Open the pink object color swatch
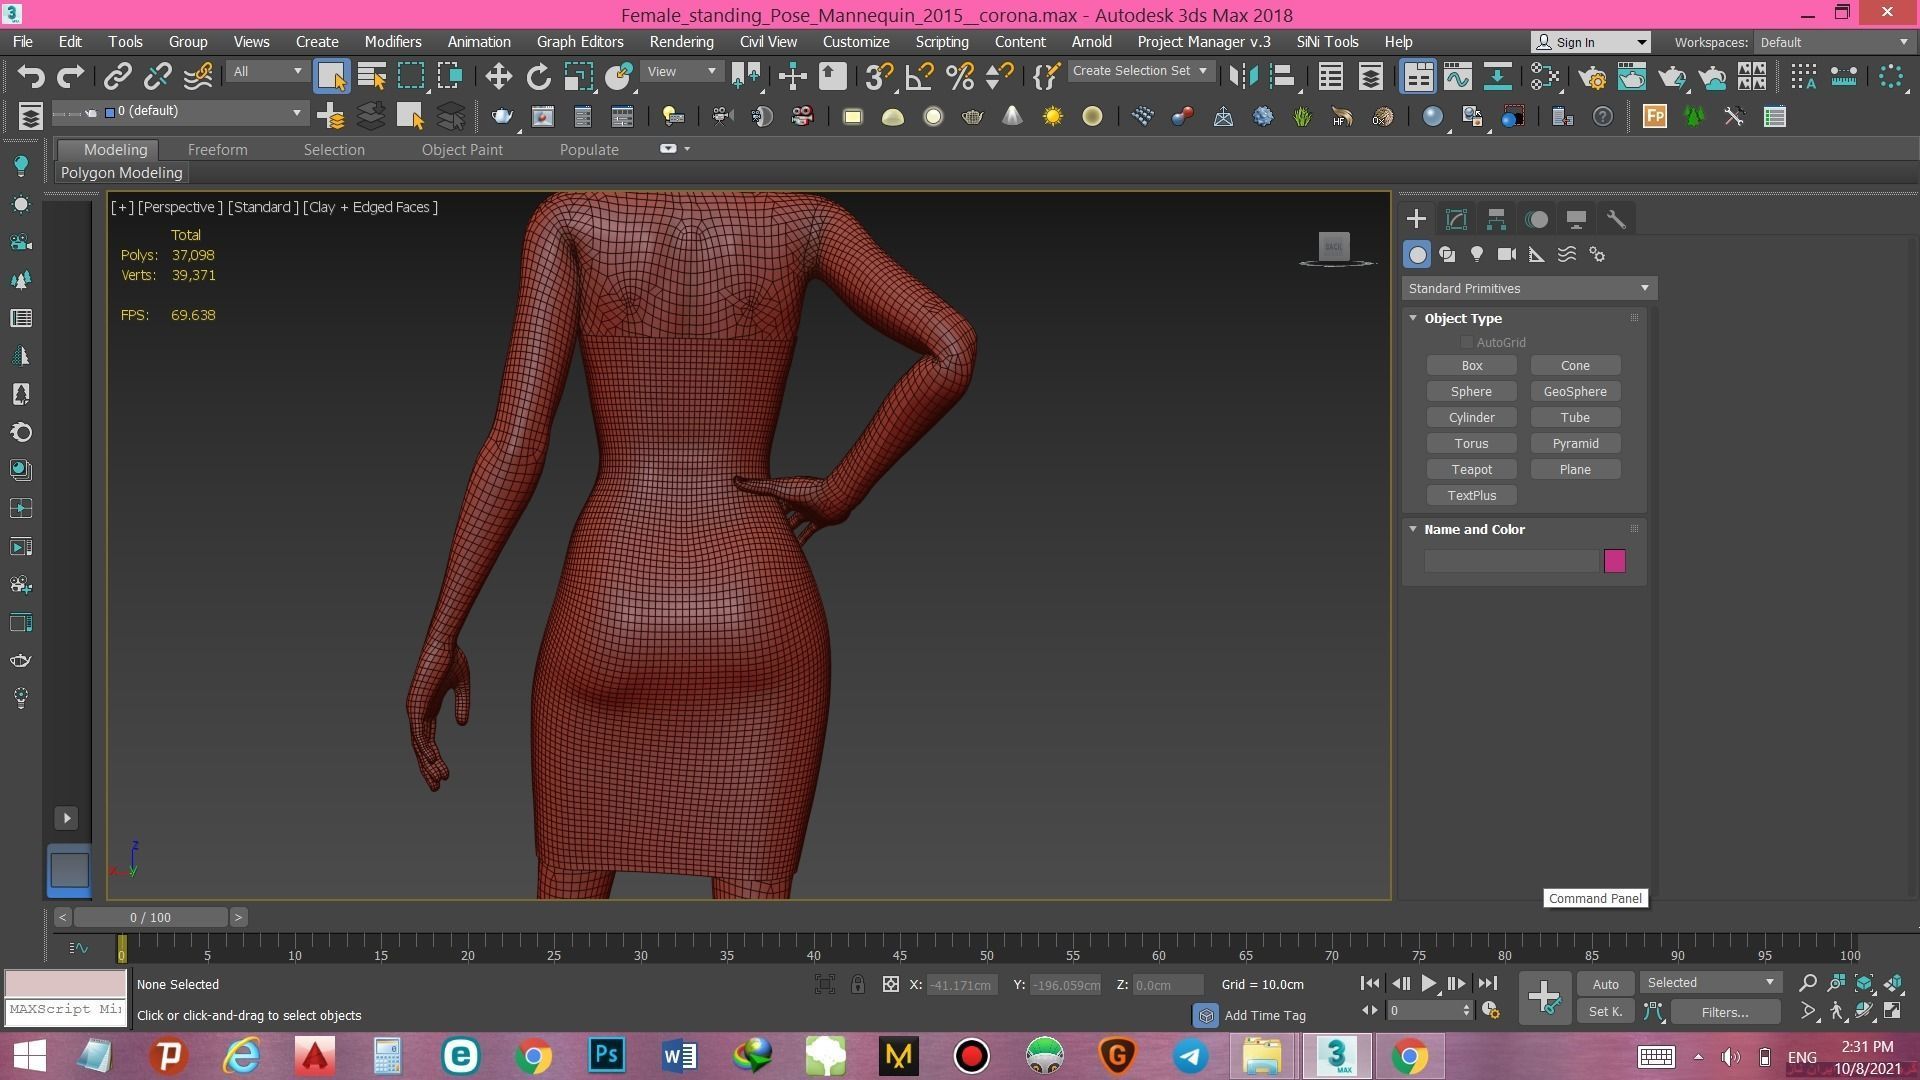Image resolution: width=1920 pixels, height=1080 pixels. (1614, 561)
